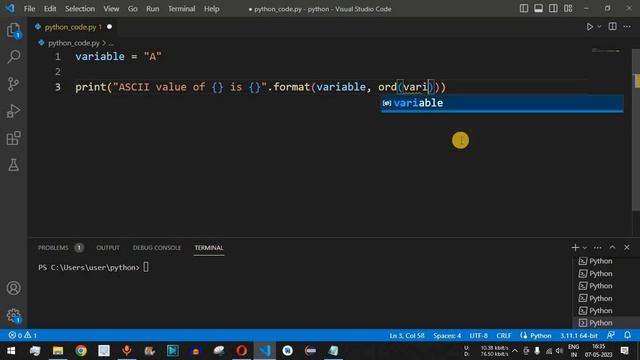The height and width of the screenshot is (360, 640).
Task: Open the Run menu
Action: click(153, 9)
